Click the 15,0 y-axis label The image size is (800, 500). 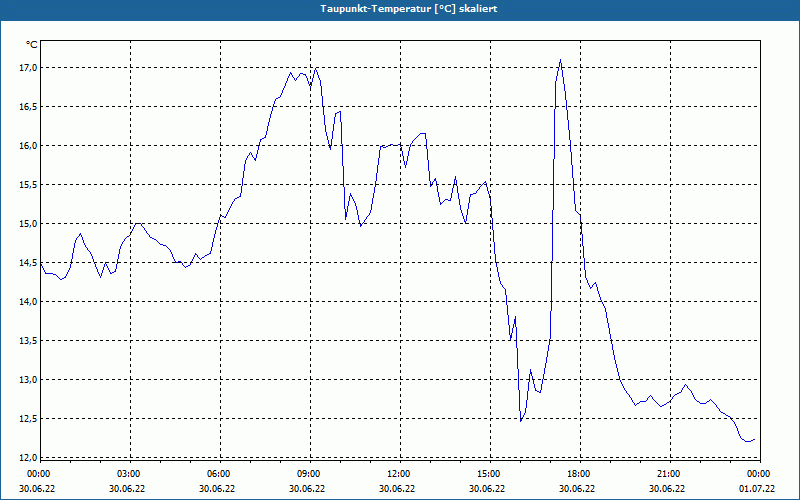27,223
